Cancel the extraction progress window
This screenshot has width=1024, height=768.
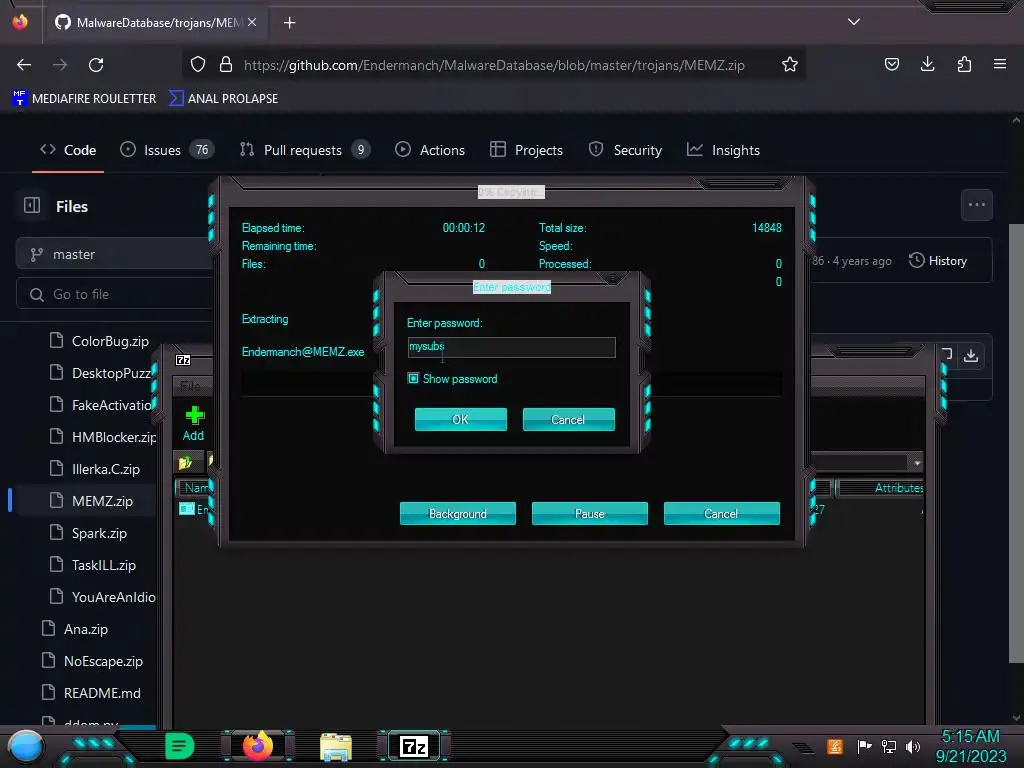click(x=722, y=513)
